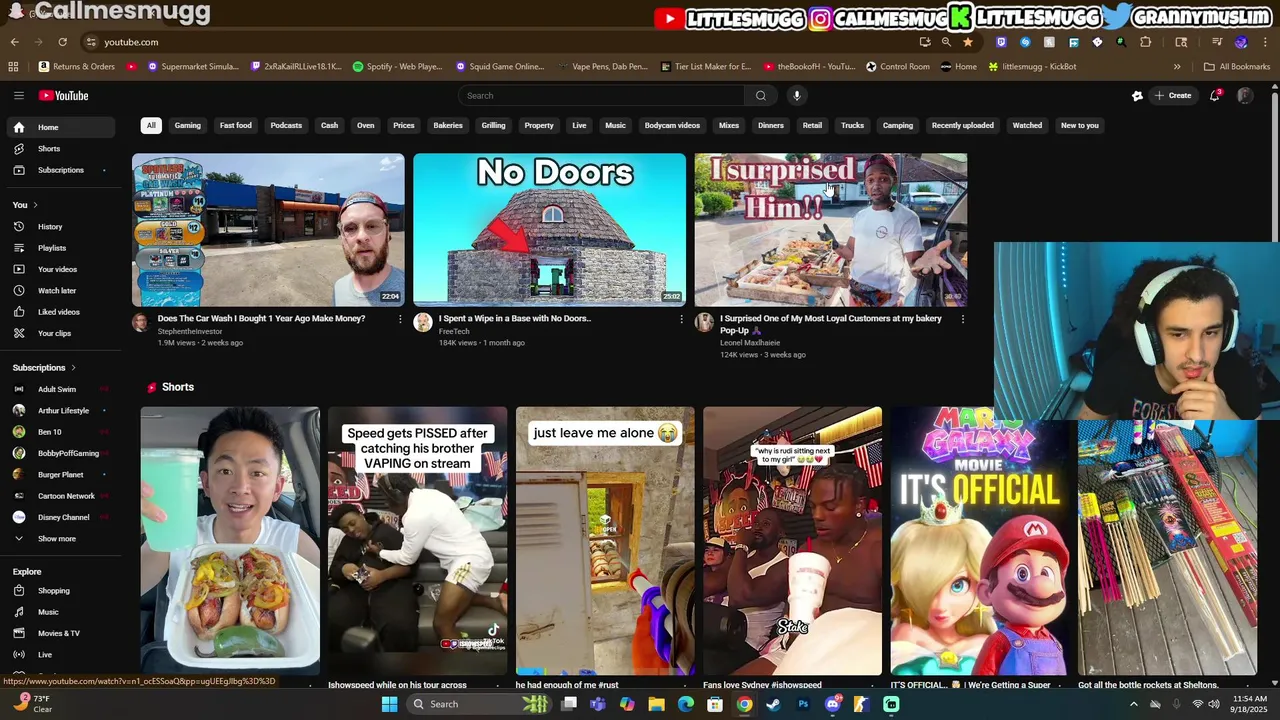
Task: Open the Control Room bookmark
Action: coord(898,67)
